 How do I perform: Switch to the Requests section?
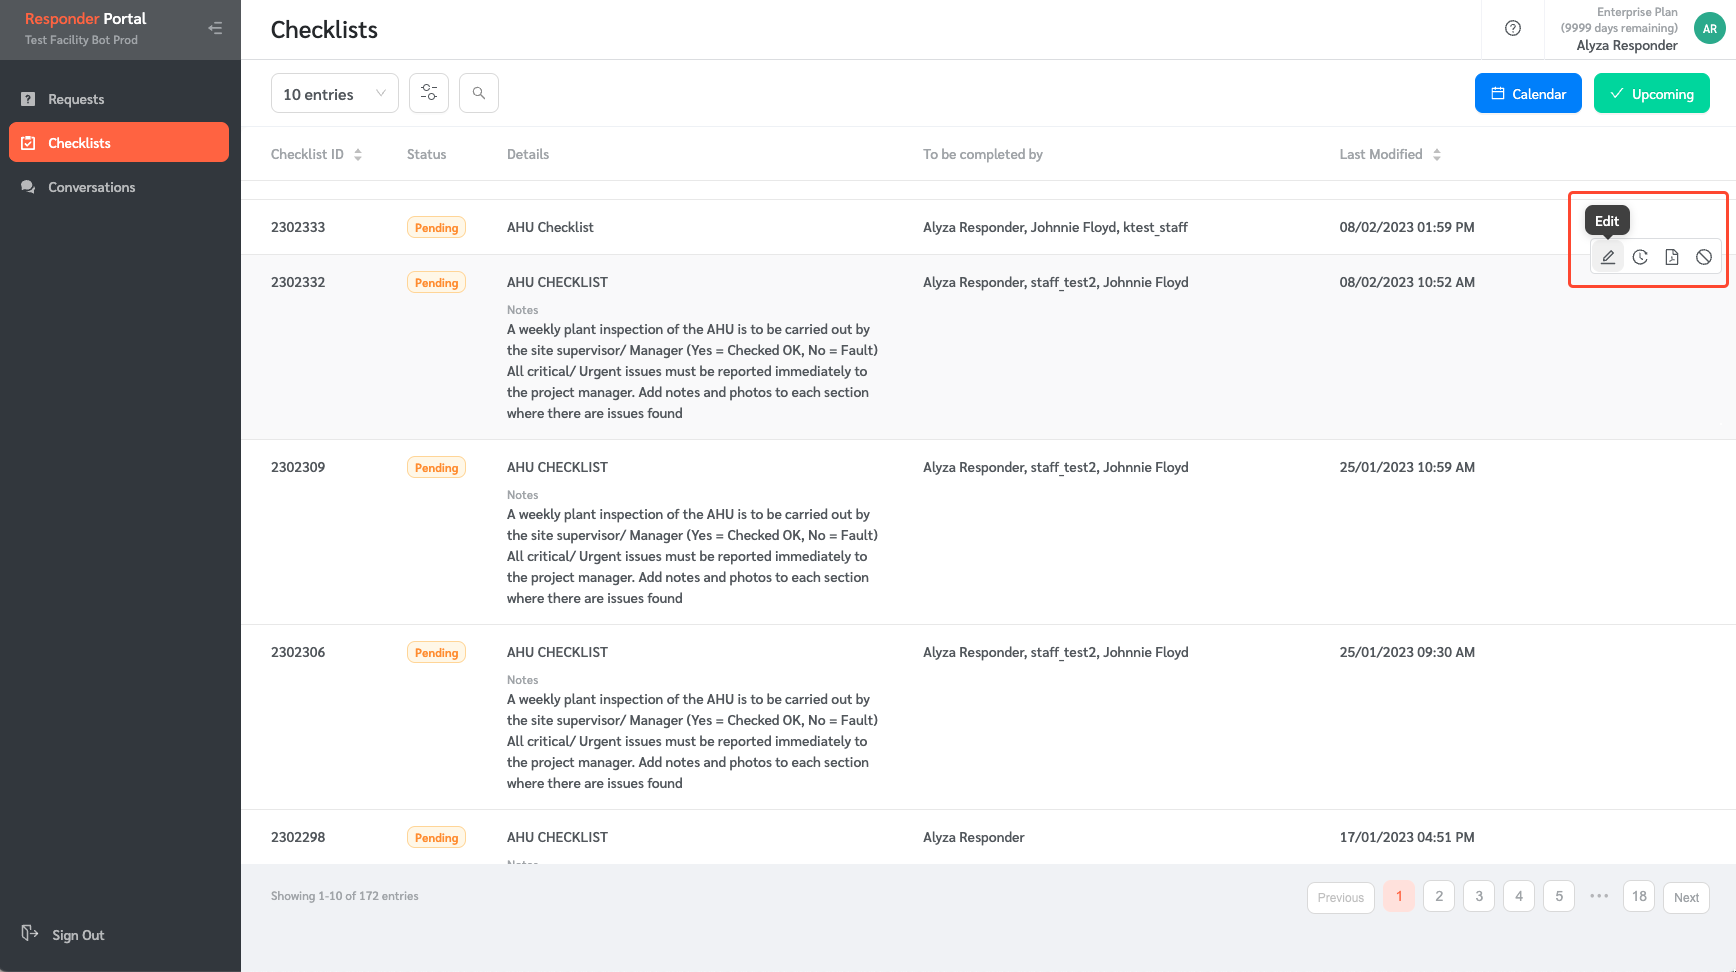coord(75,98)
